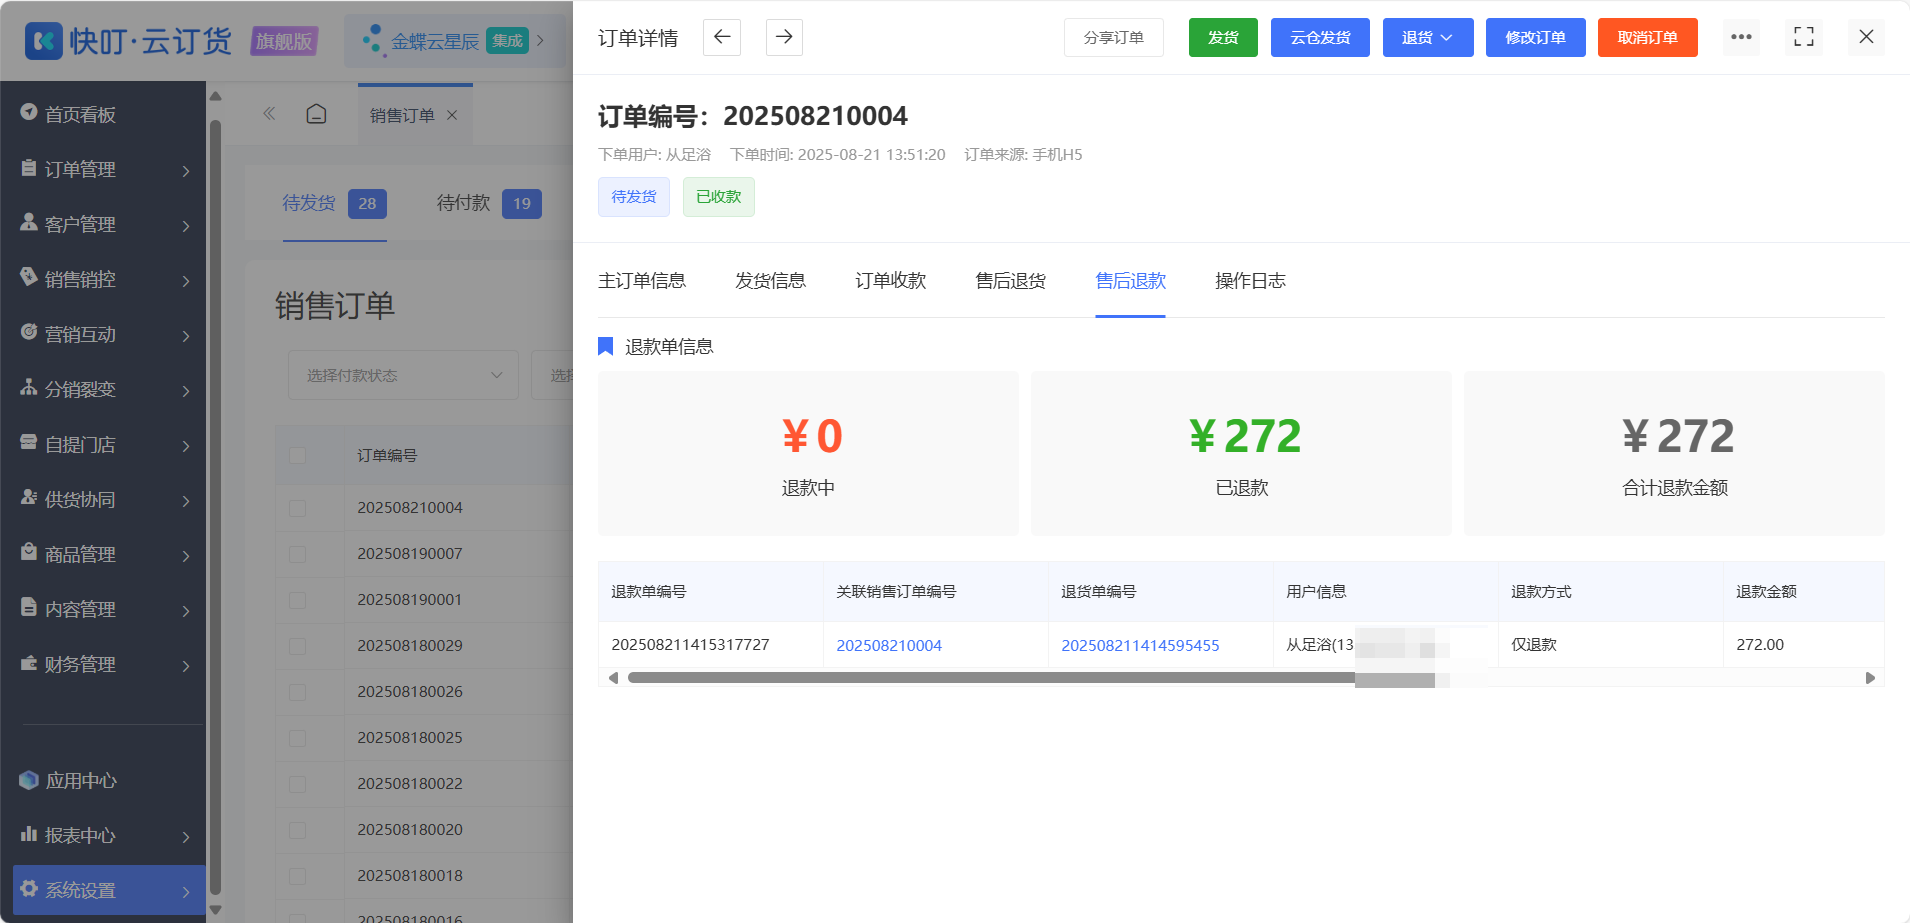1910x923 pixels.
Task: Click the home icon in tab bar
Action: coord(316,114)
